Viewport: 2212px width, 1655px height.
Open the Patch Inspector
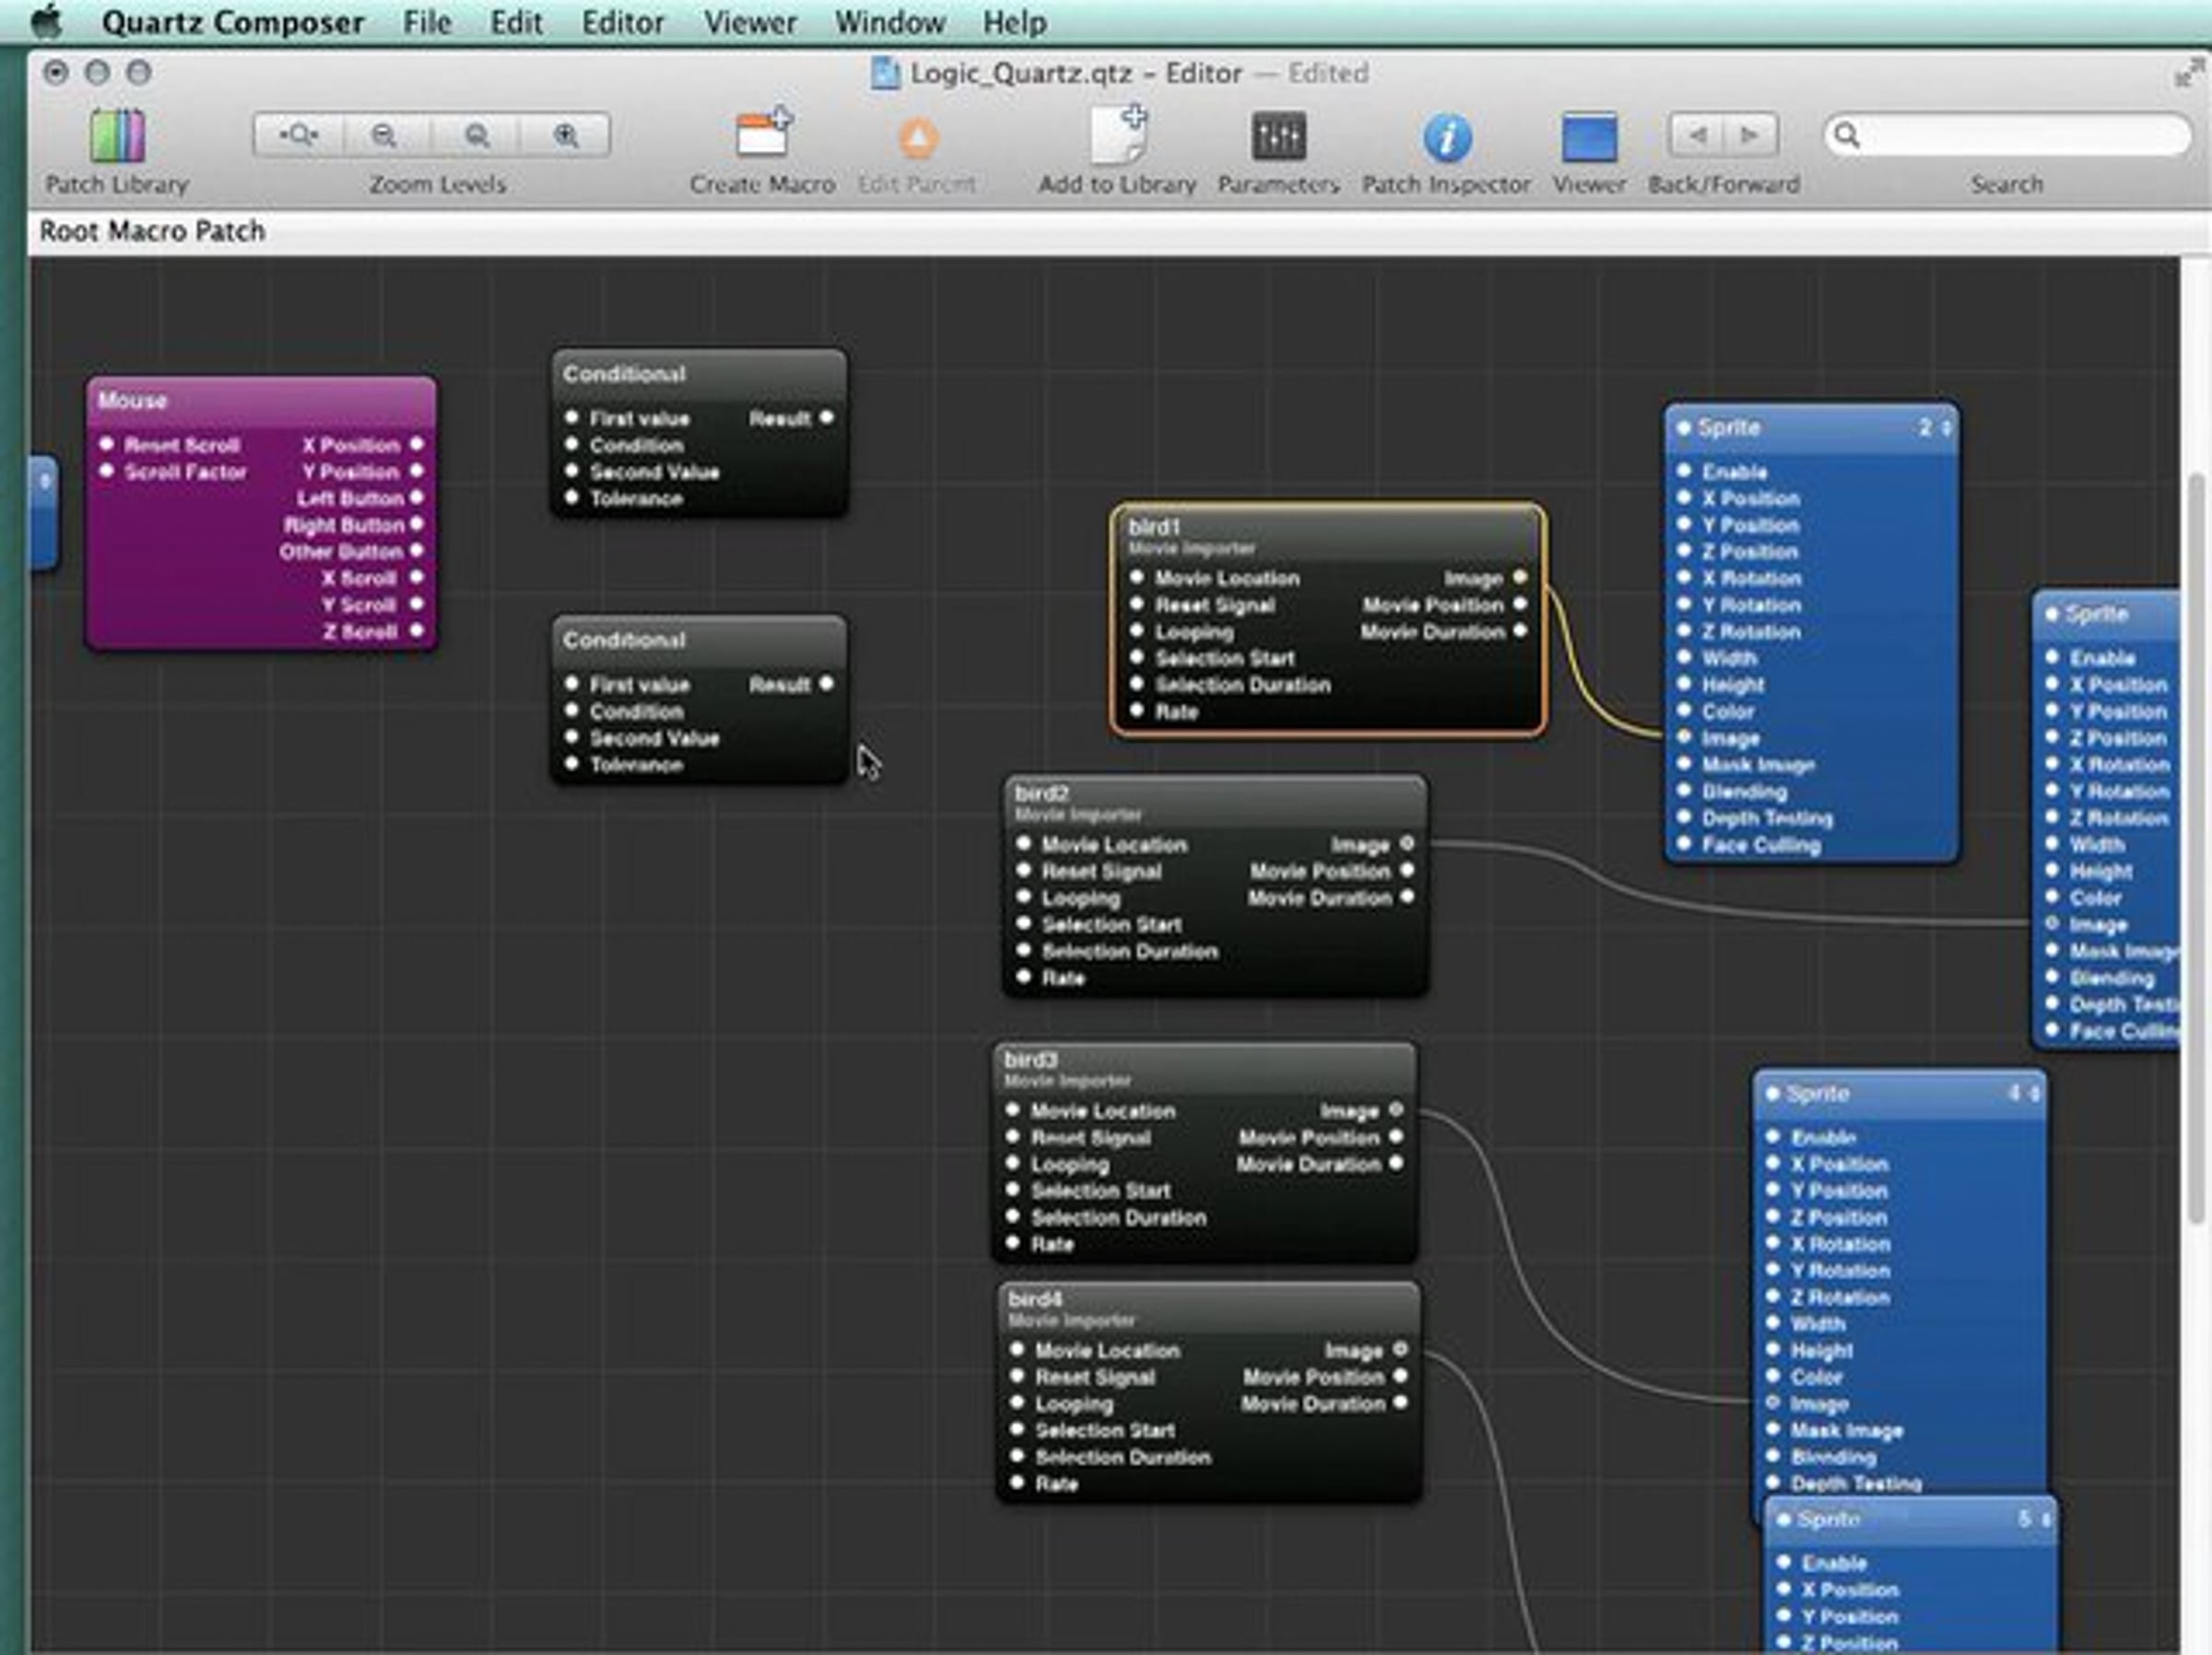pos(1447,137)
